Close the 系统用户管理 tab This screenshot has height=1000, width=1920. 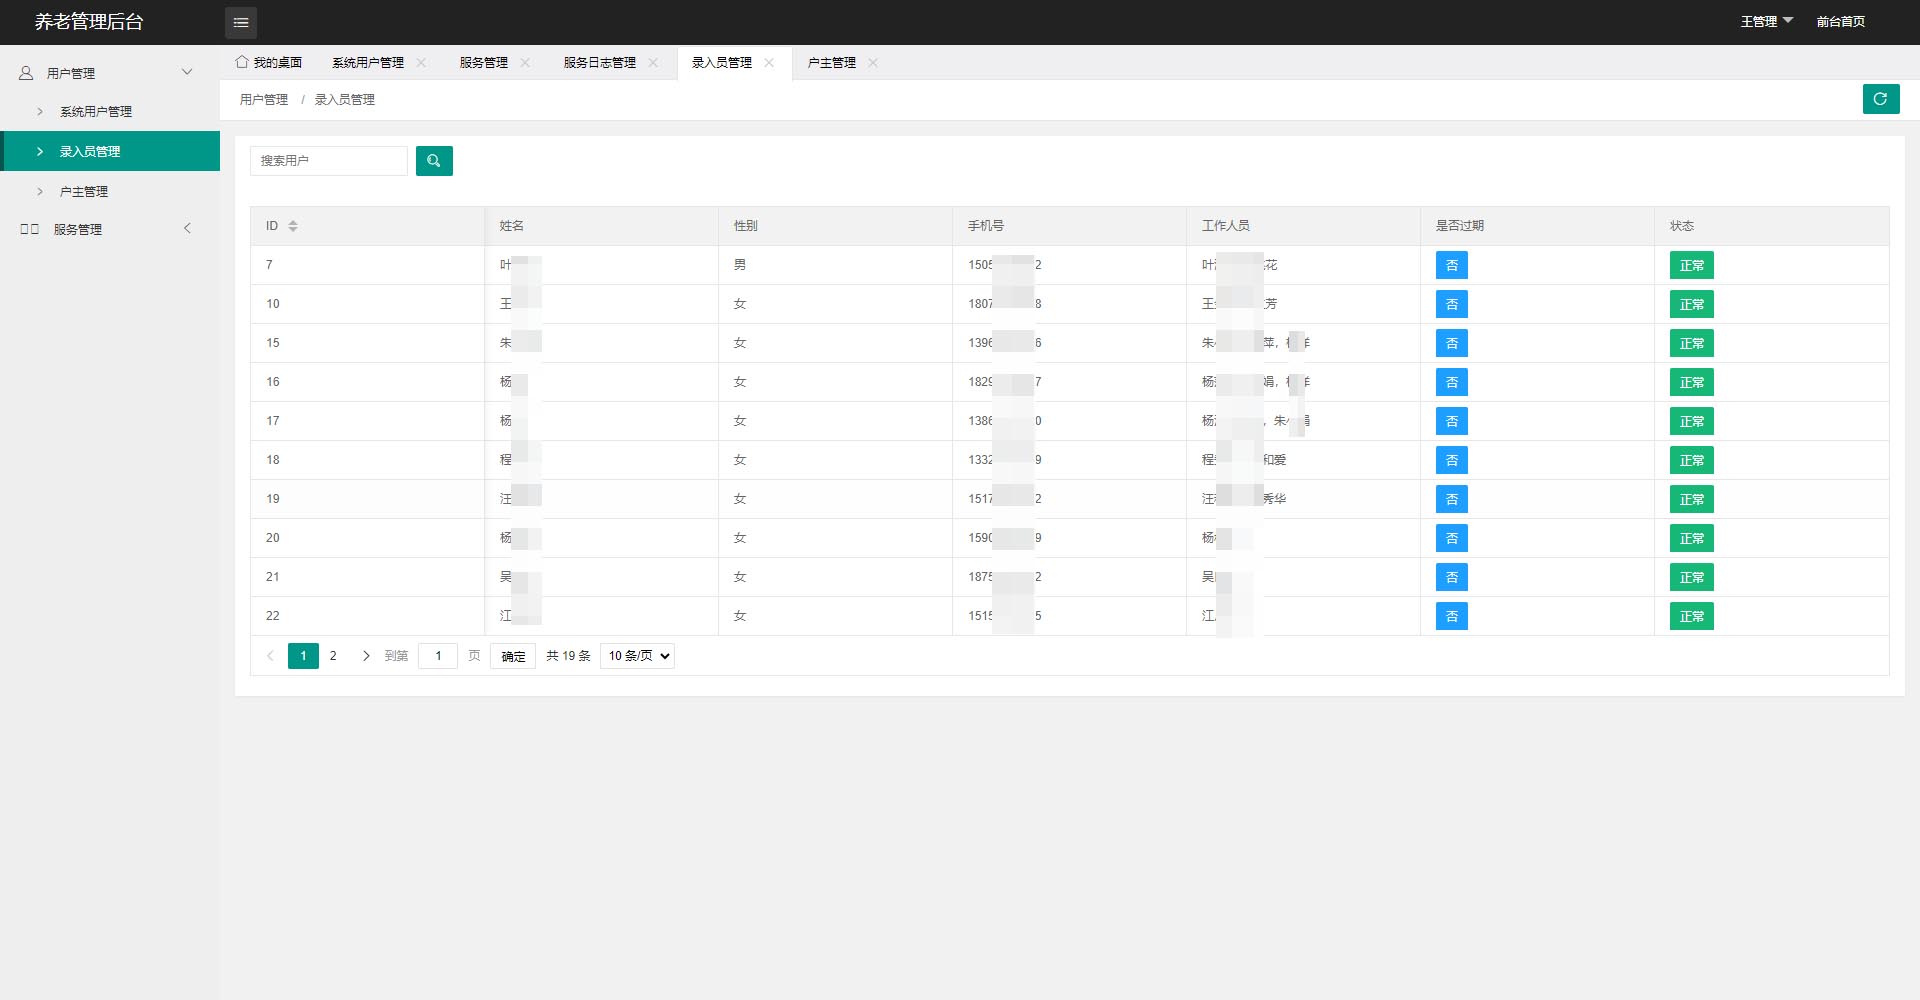[422, 62]
